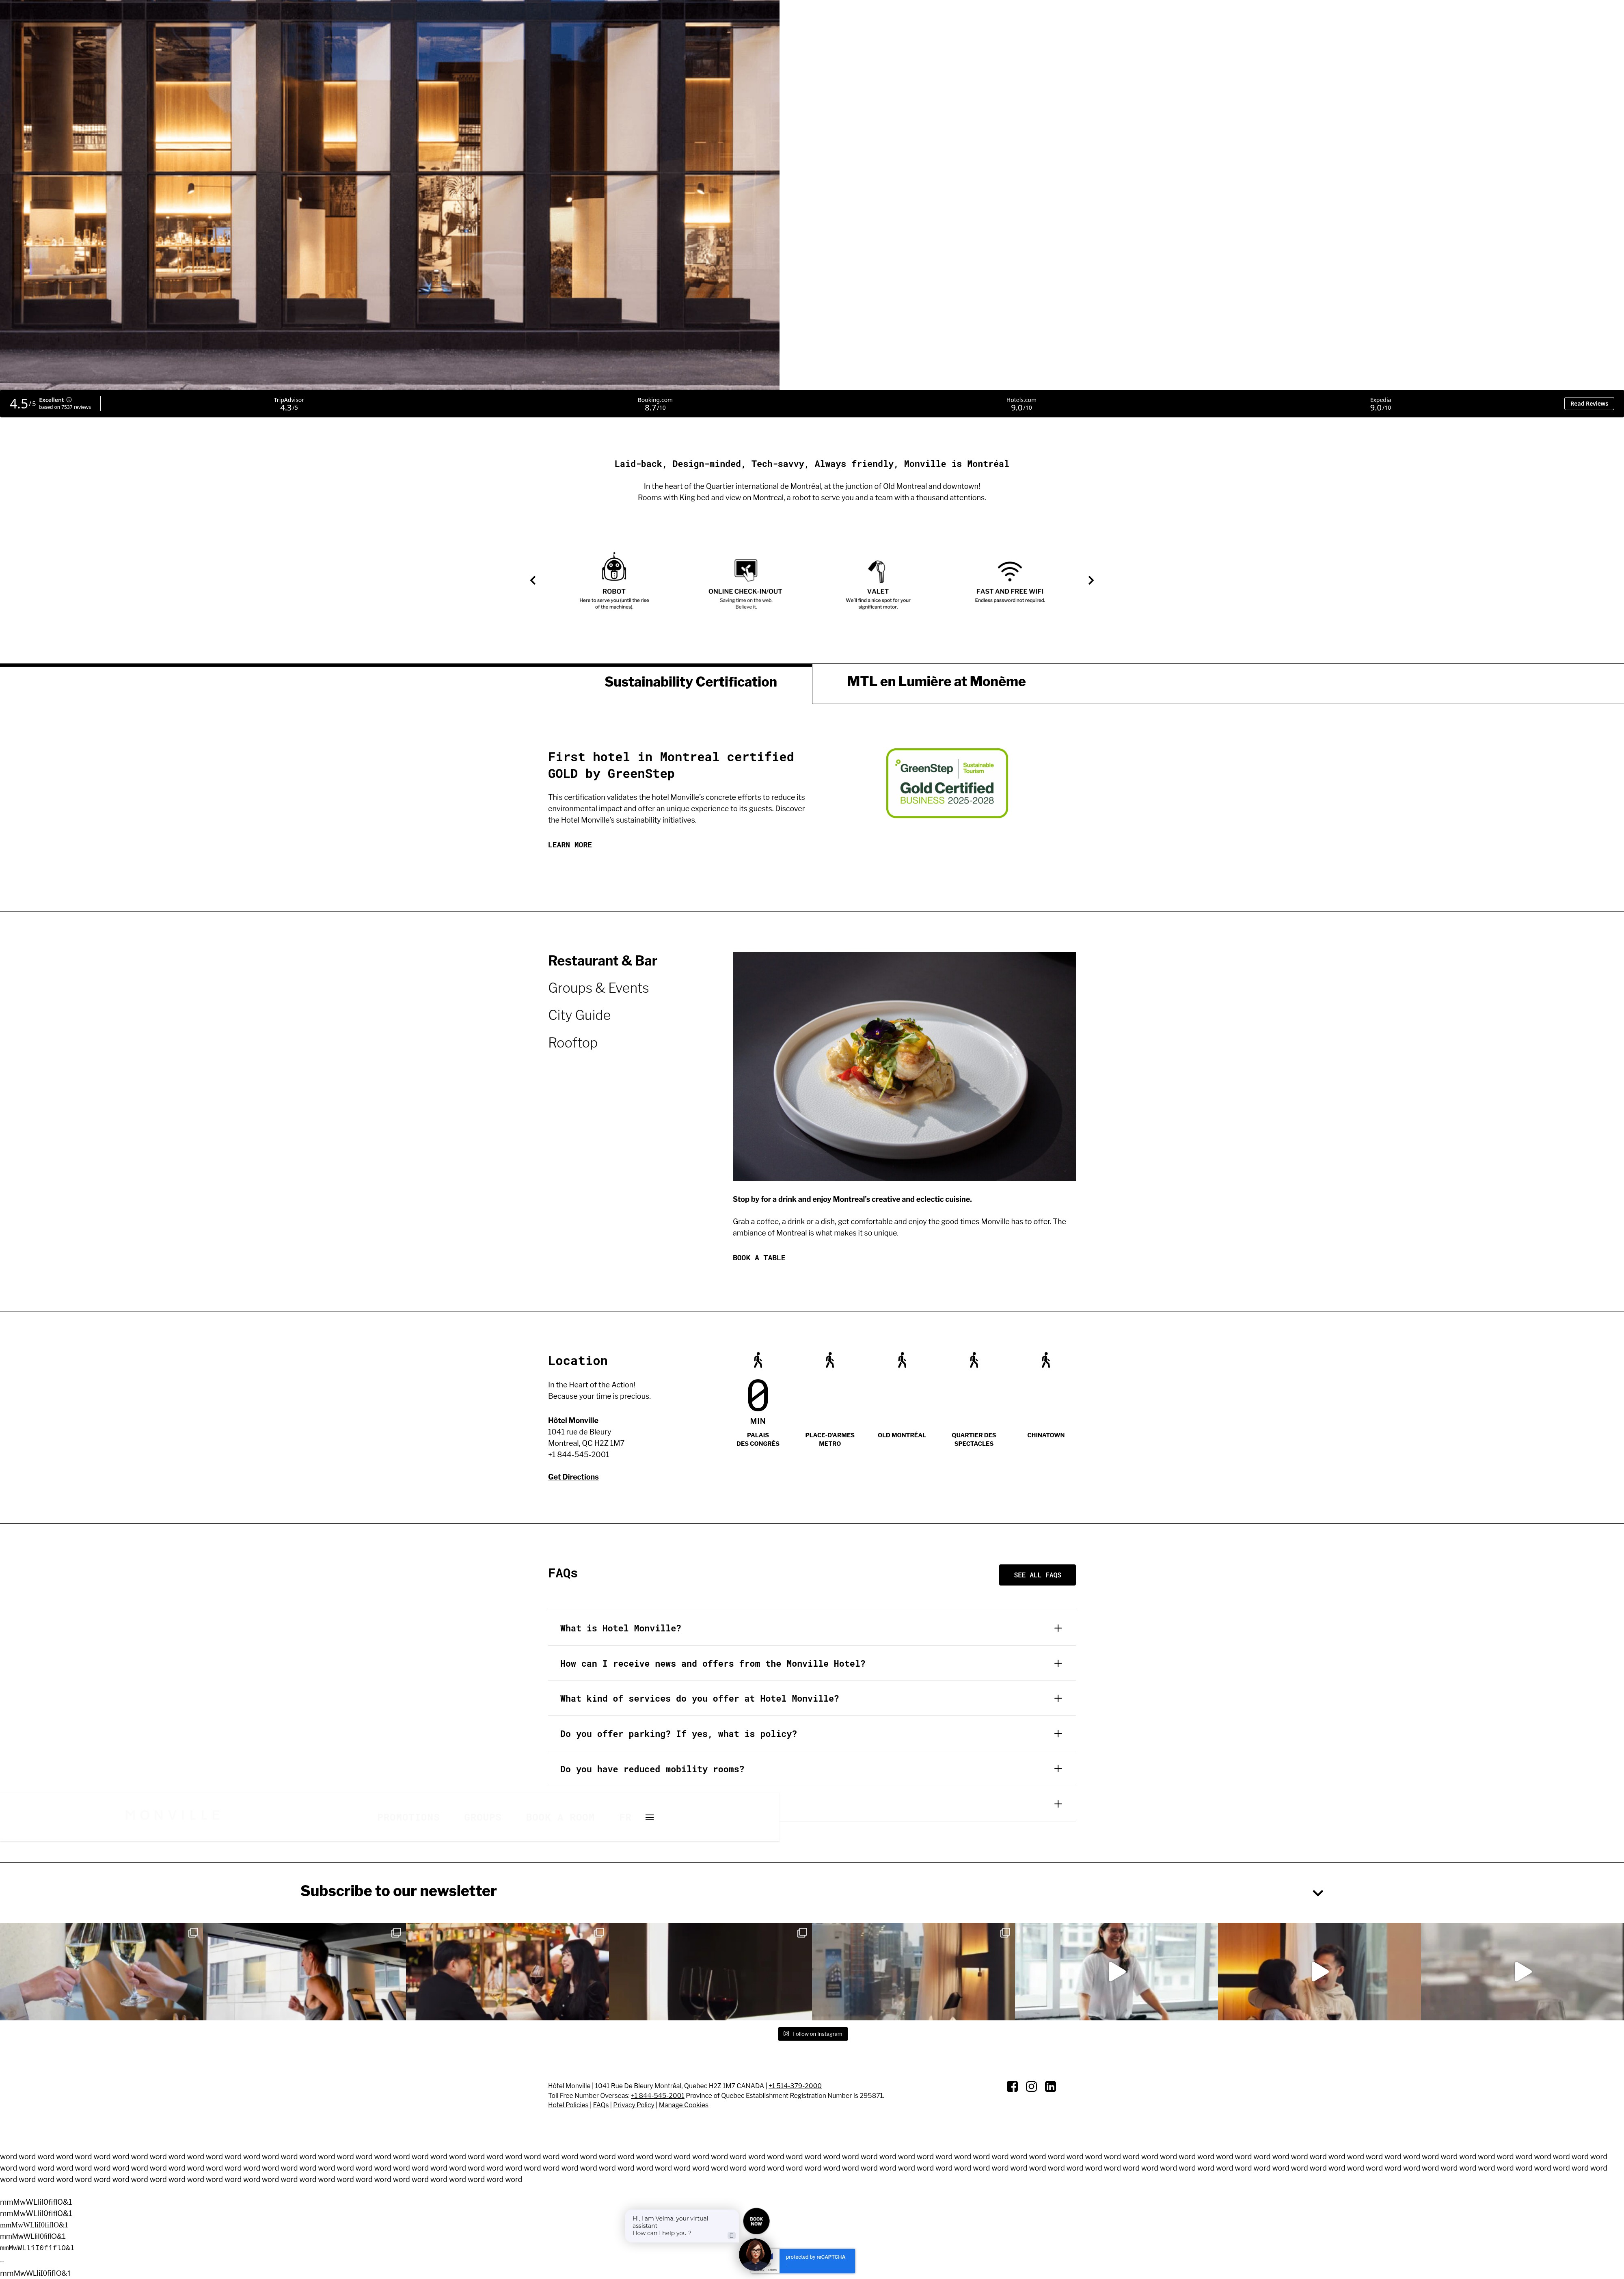Select Rooftop menu item
This screenshot has height=2279, width=1624.
pos(572,1043)
